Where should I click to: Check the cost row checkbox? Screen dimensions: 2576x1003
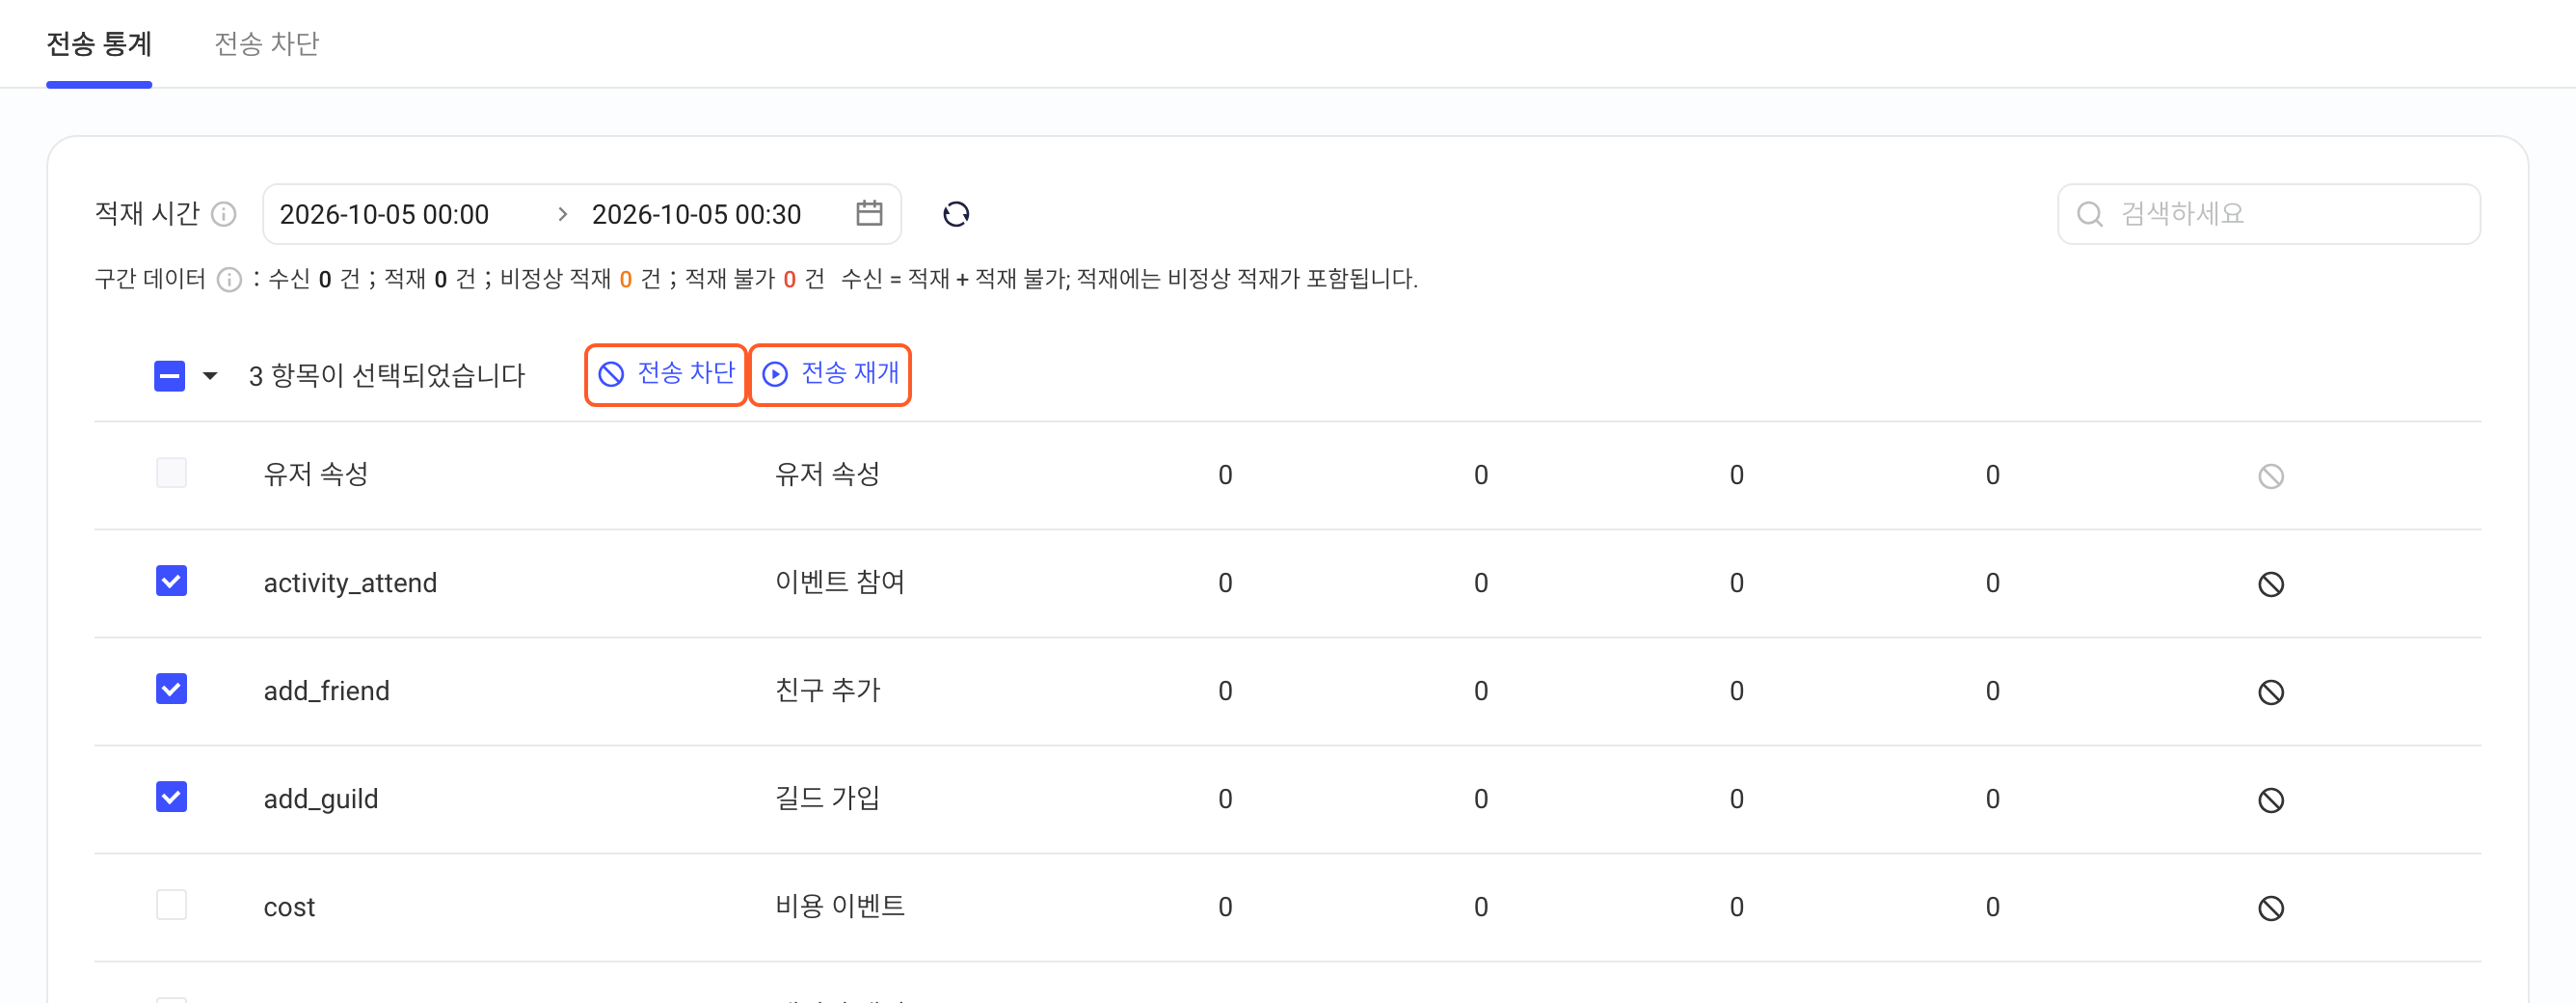tap(172, 905)
